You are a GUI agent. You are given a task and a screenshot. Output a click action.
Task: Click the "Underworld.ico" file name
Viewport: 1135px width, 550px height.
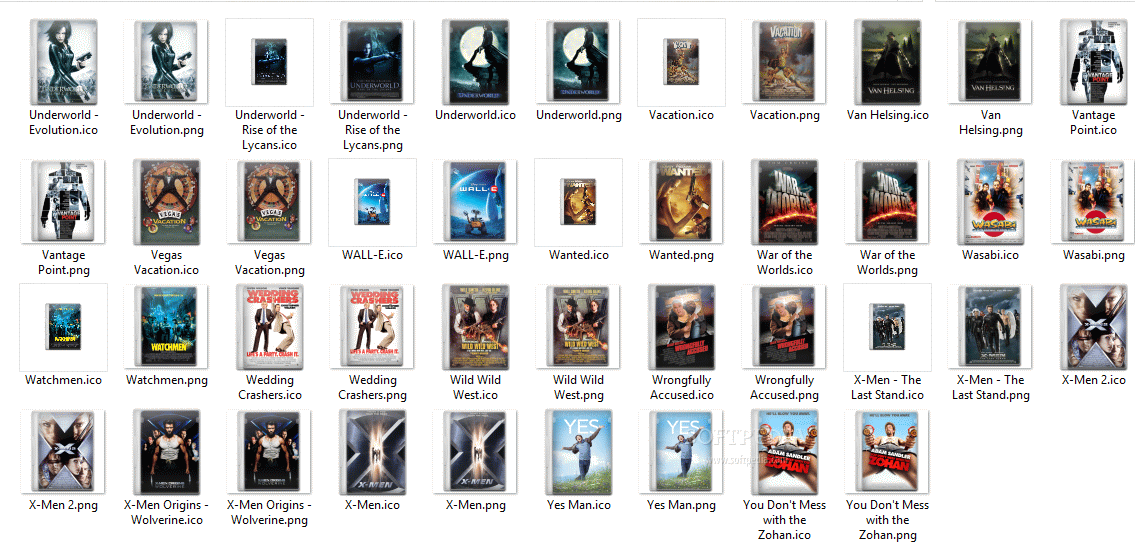475,115
